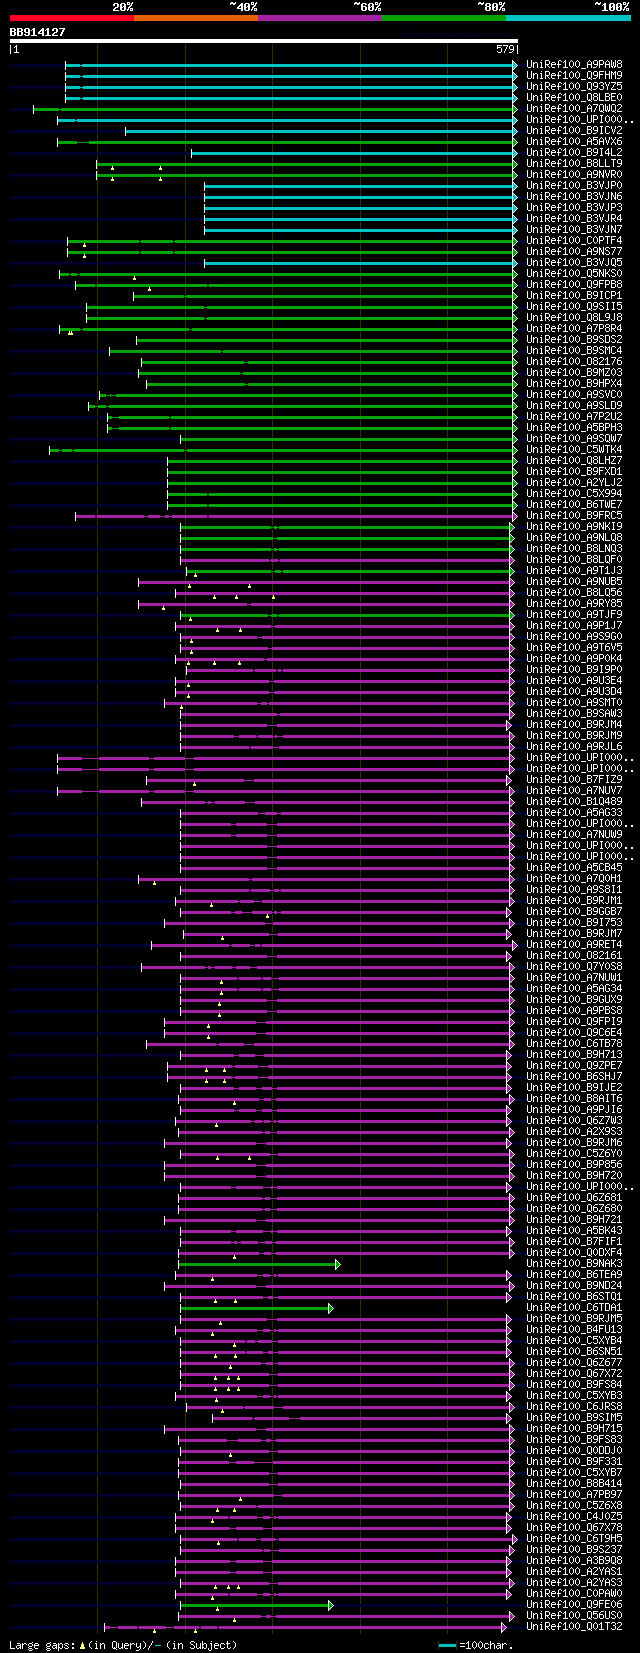Click the purple alignment bar of UniRef100_B8LQF0
The width and height of the screenshot is (640, 1653).
point(347,559)
